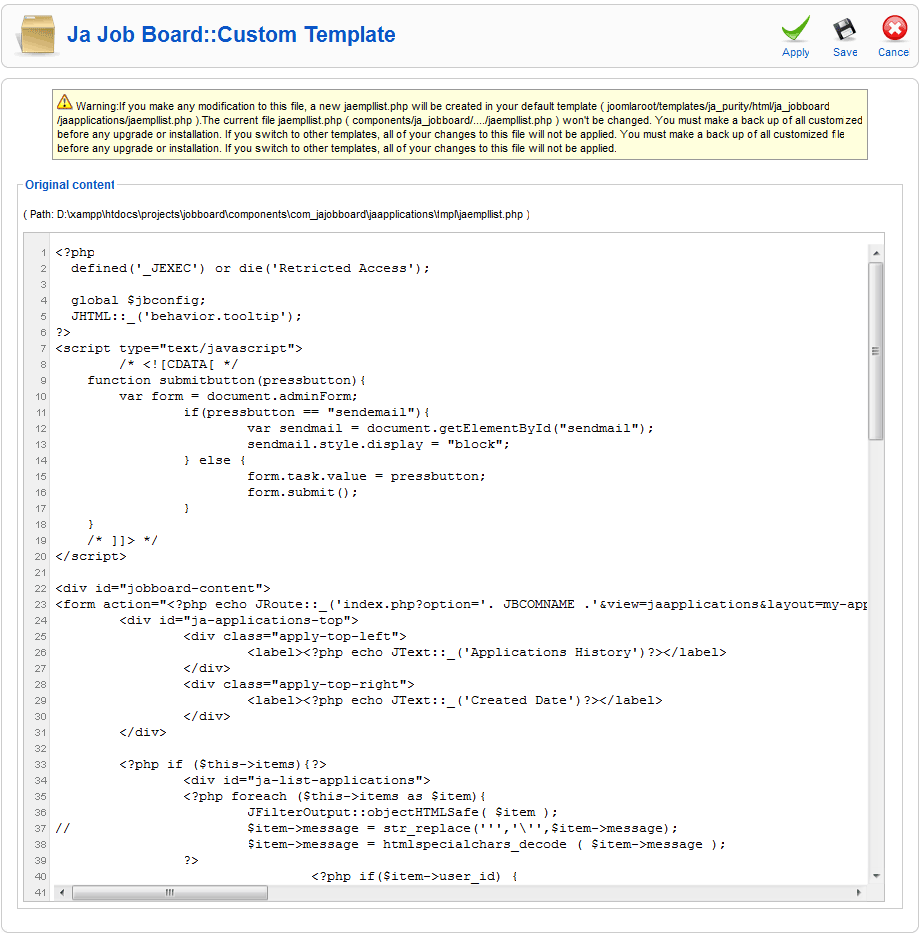Click the 'JFilterOutput::objectHTMLSafe' line
Image resolution: width=921 pixels, height=937 pixels.
coord(402,812)
